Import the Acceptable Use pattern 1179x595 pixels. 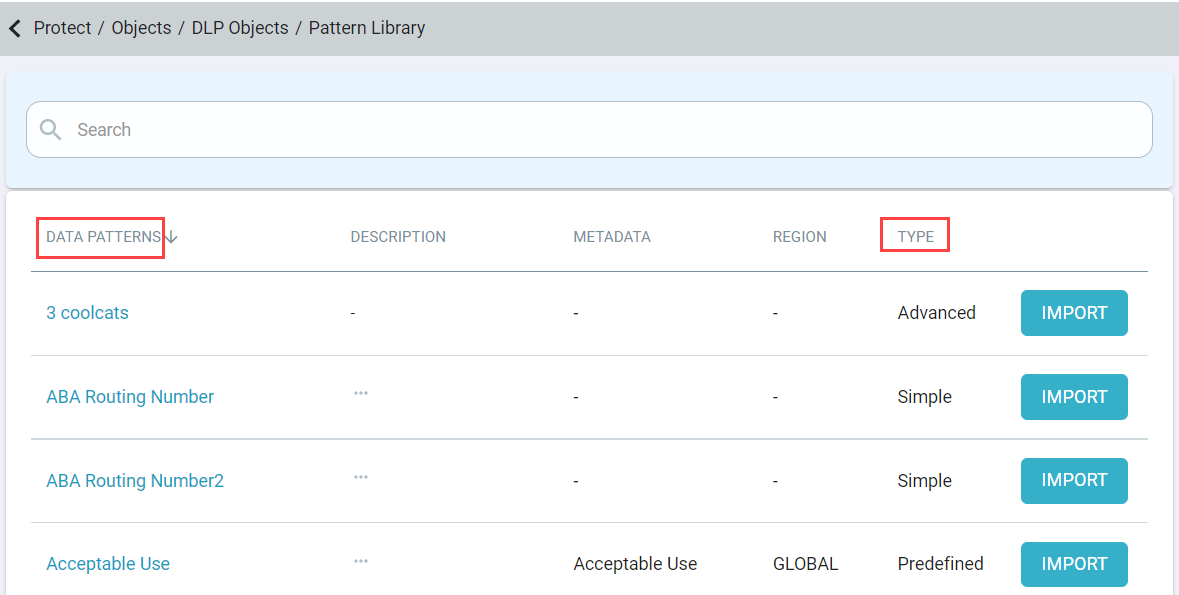point(1074,564)
